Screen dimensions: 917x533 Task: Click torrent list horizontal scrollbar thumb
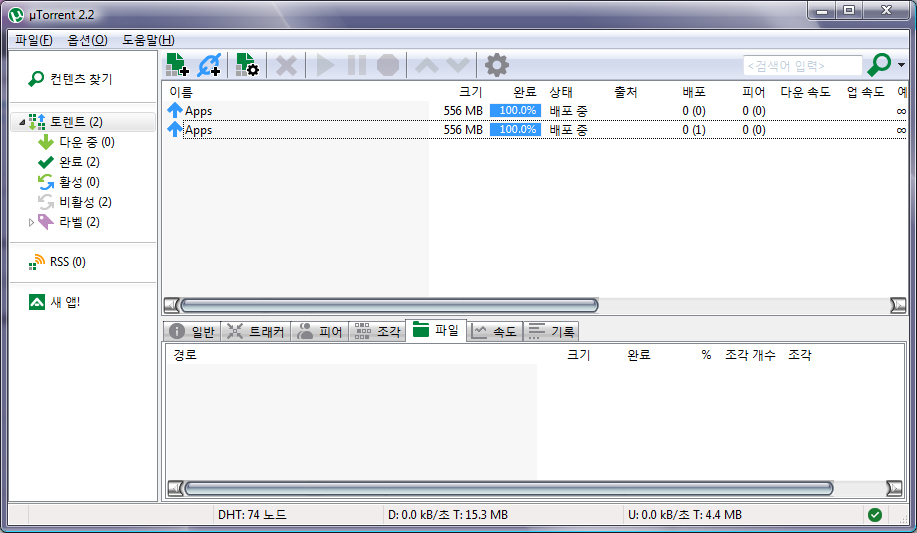click(x=389, y=305)
